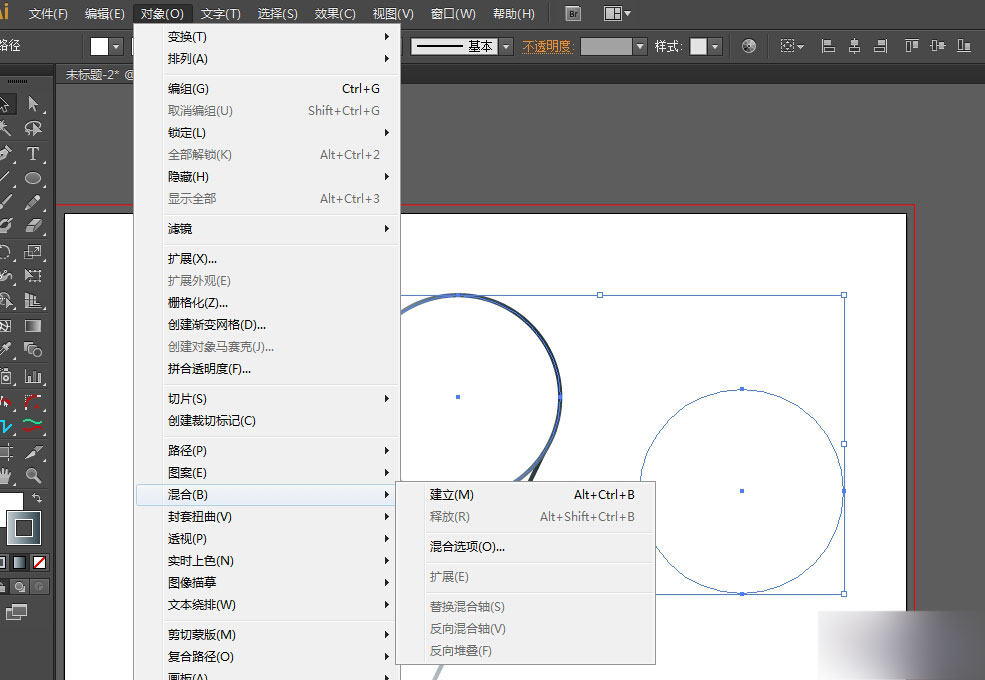Click the red dashed arc plugin tool
The image size is (985, 680).
tap(33, 402)
